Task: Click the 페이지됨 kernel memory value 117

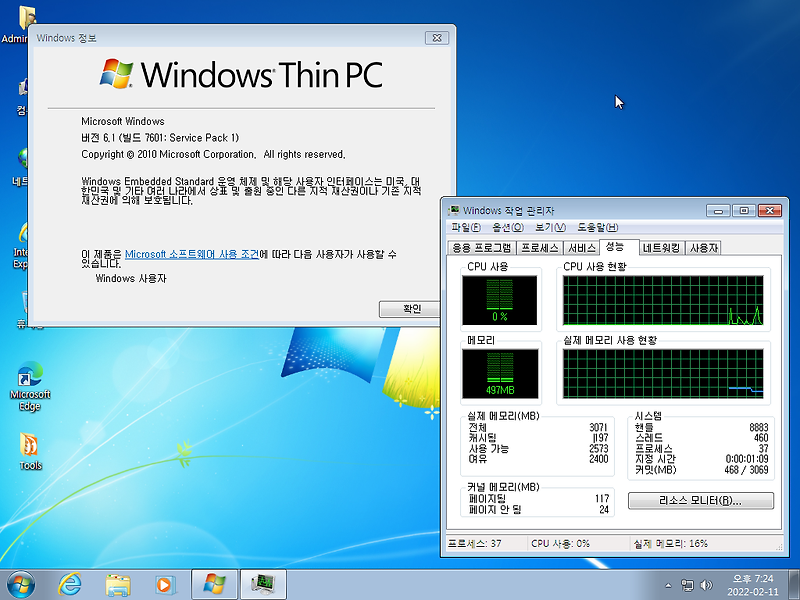Action: pyautogui.click(x=602, y=498)
